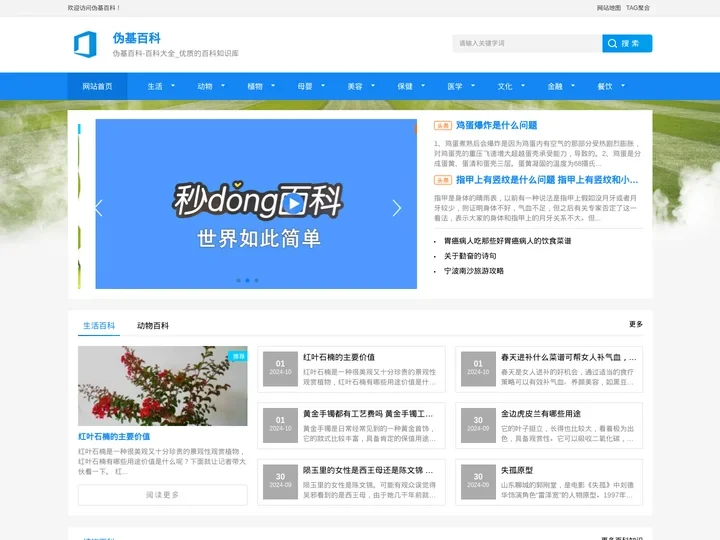Open 宁波南沙旅游攻略 list link
The height and width of the screenshot is (540, 720).
coord(474,271)
